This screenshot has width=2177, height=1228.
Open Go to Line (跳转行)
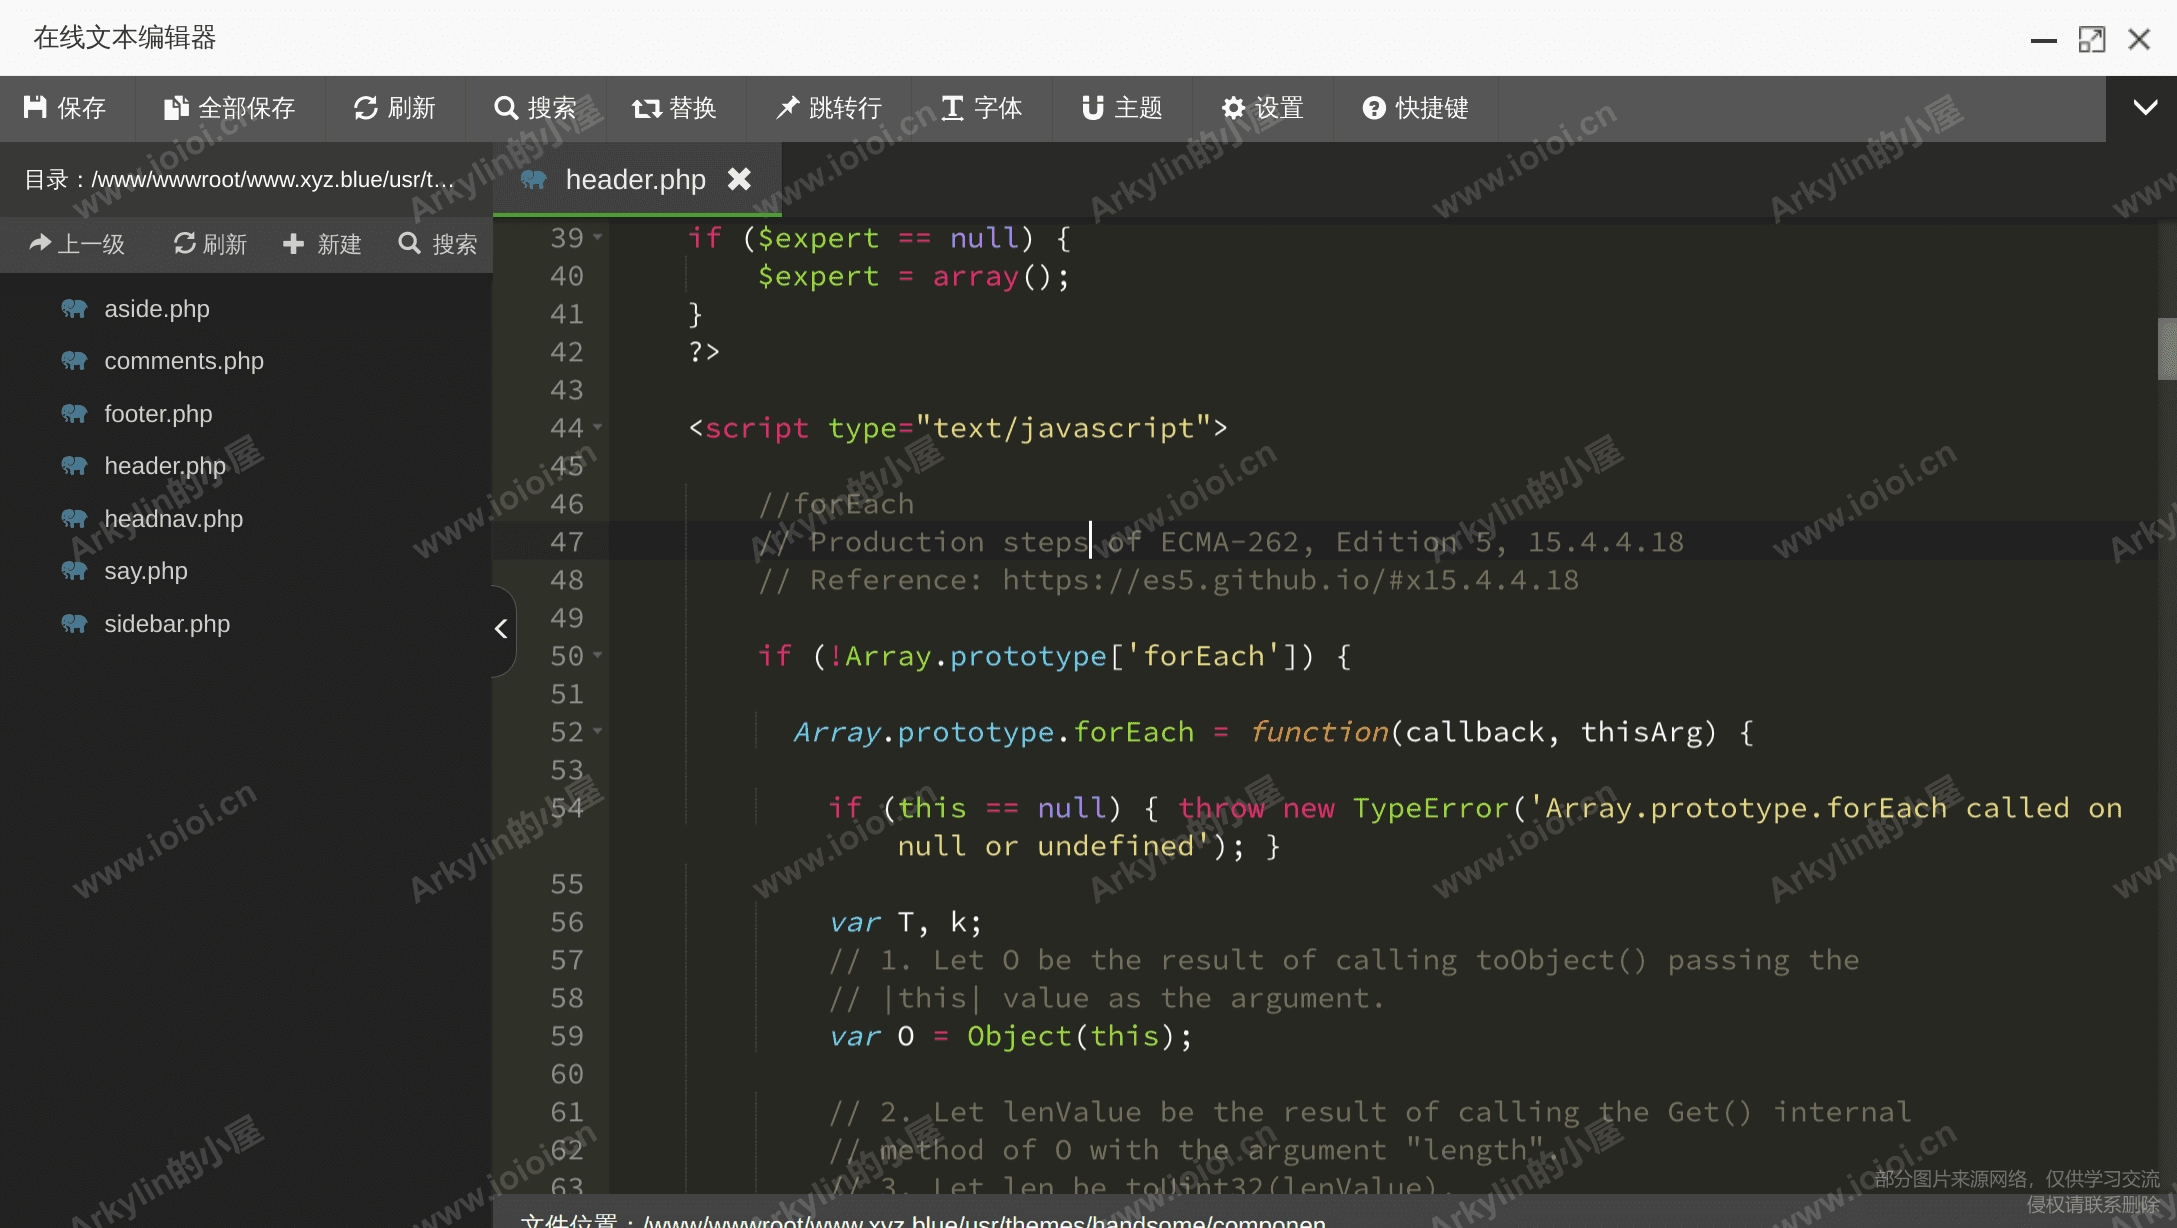(829, 108)
